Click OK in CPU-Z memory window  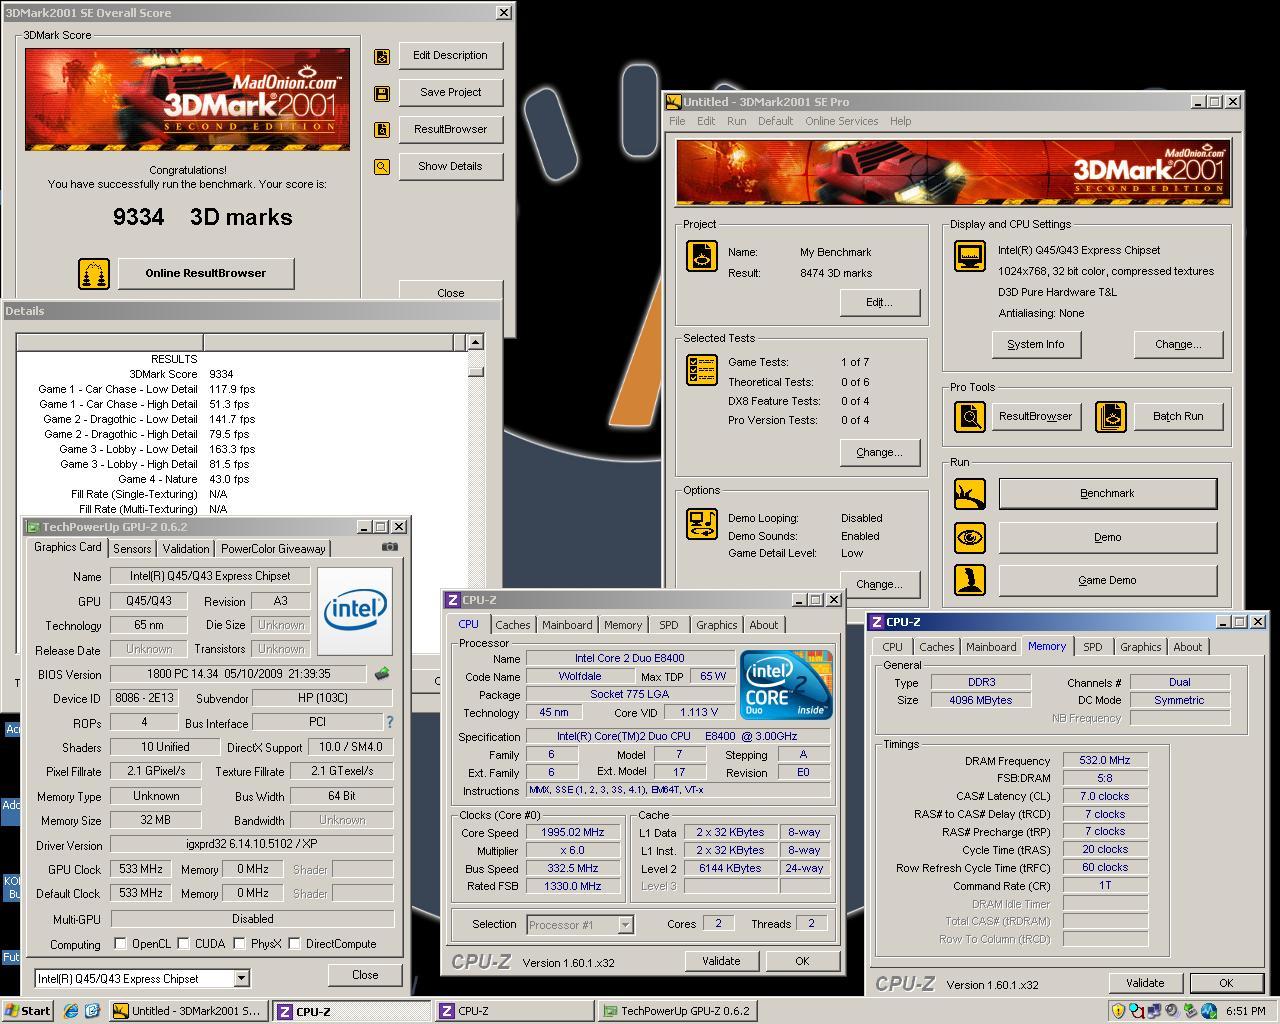[1226, 983]
